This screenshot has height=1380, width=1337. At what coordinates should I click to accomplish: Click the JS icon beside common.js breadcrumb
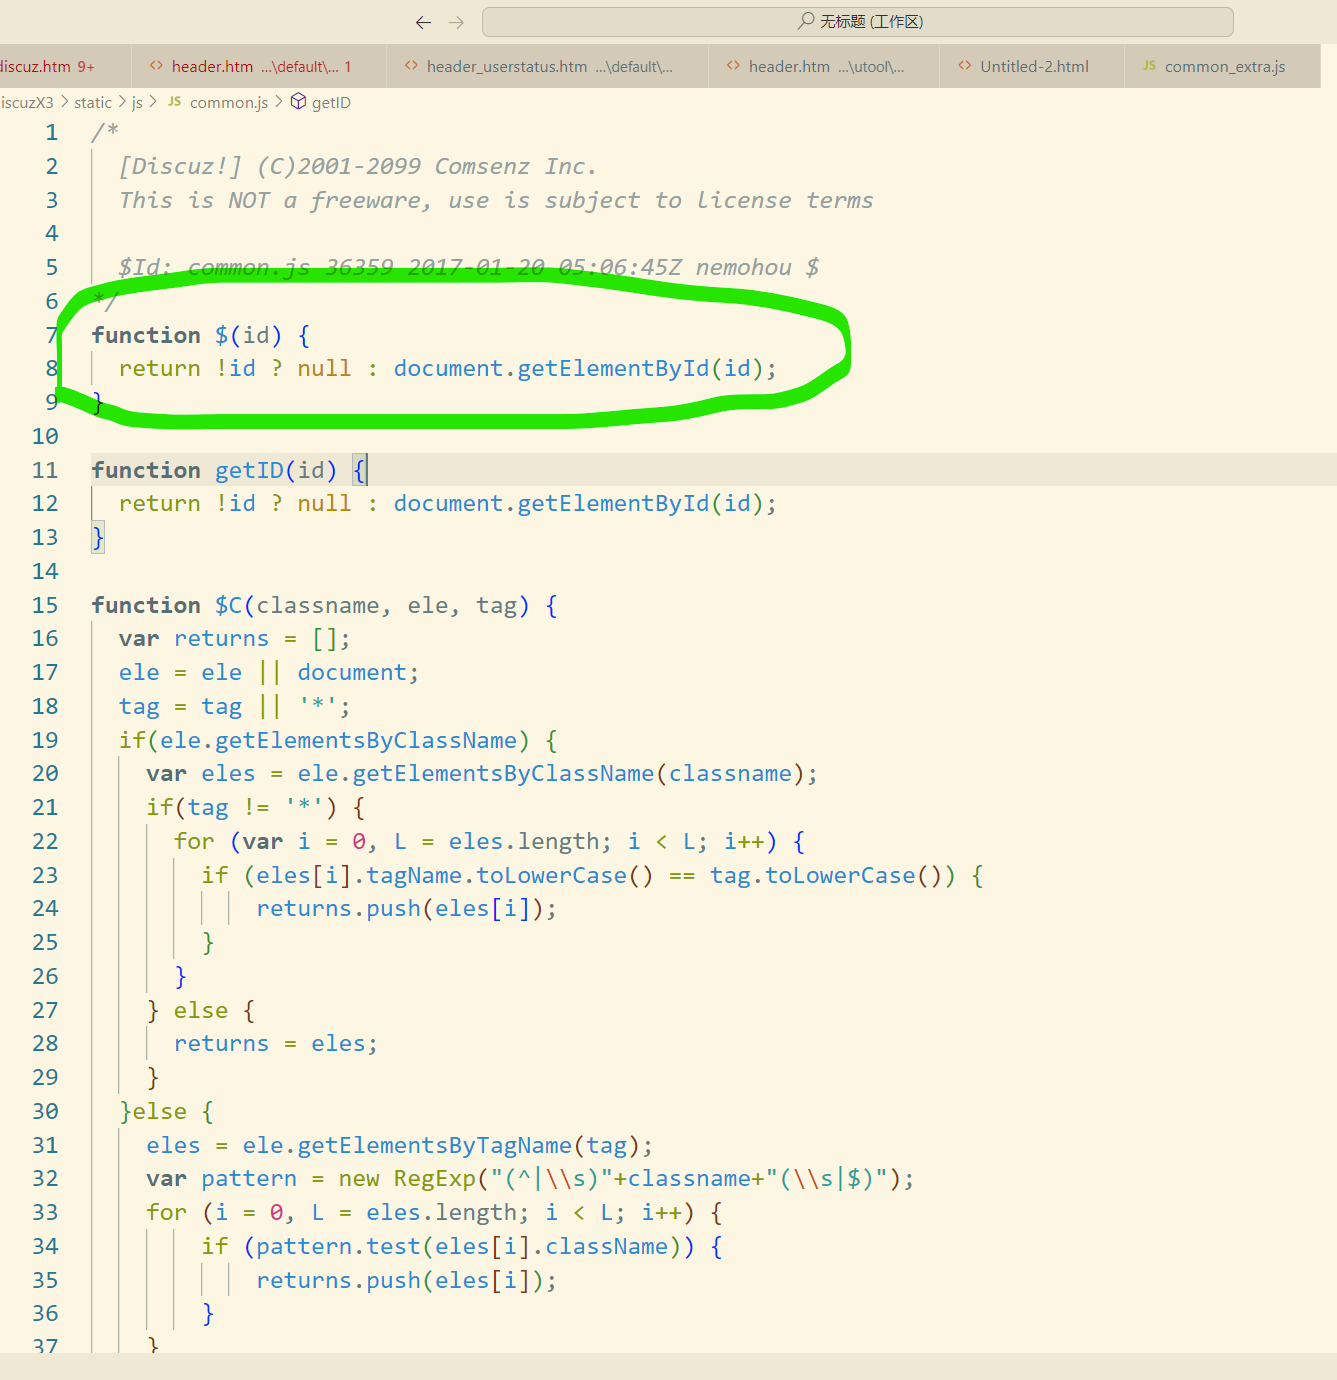coord(174,102)
